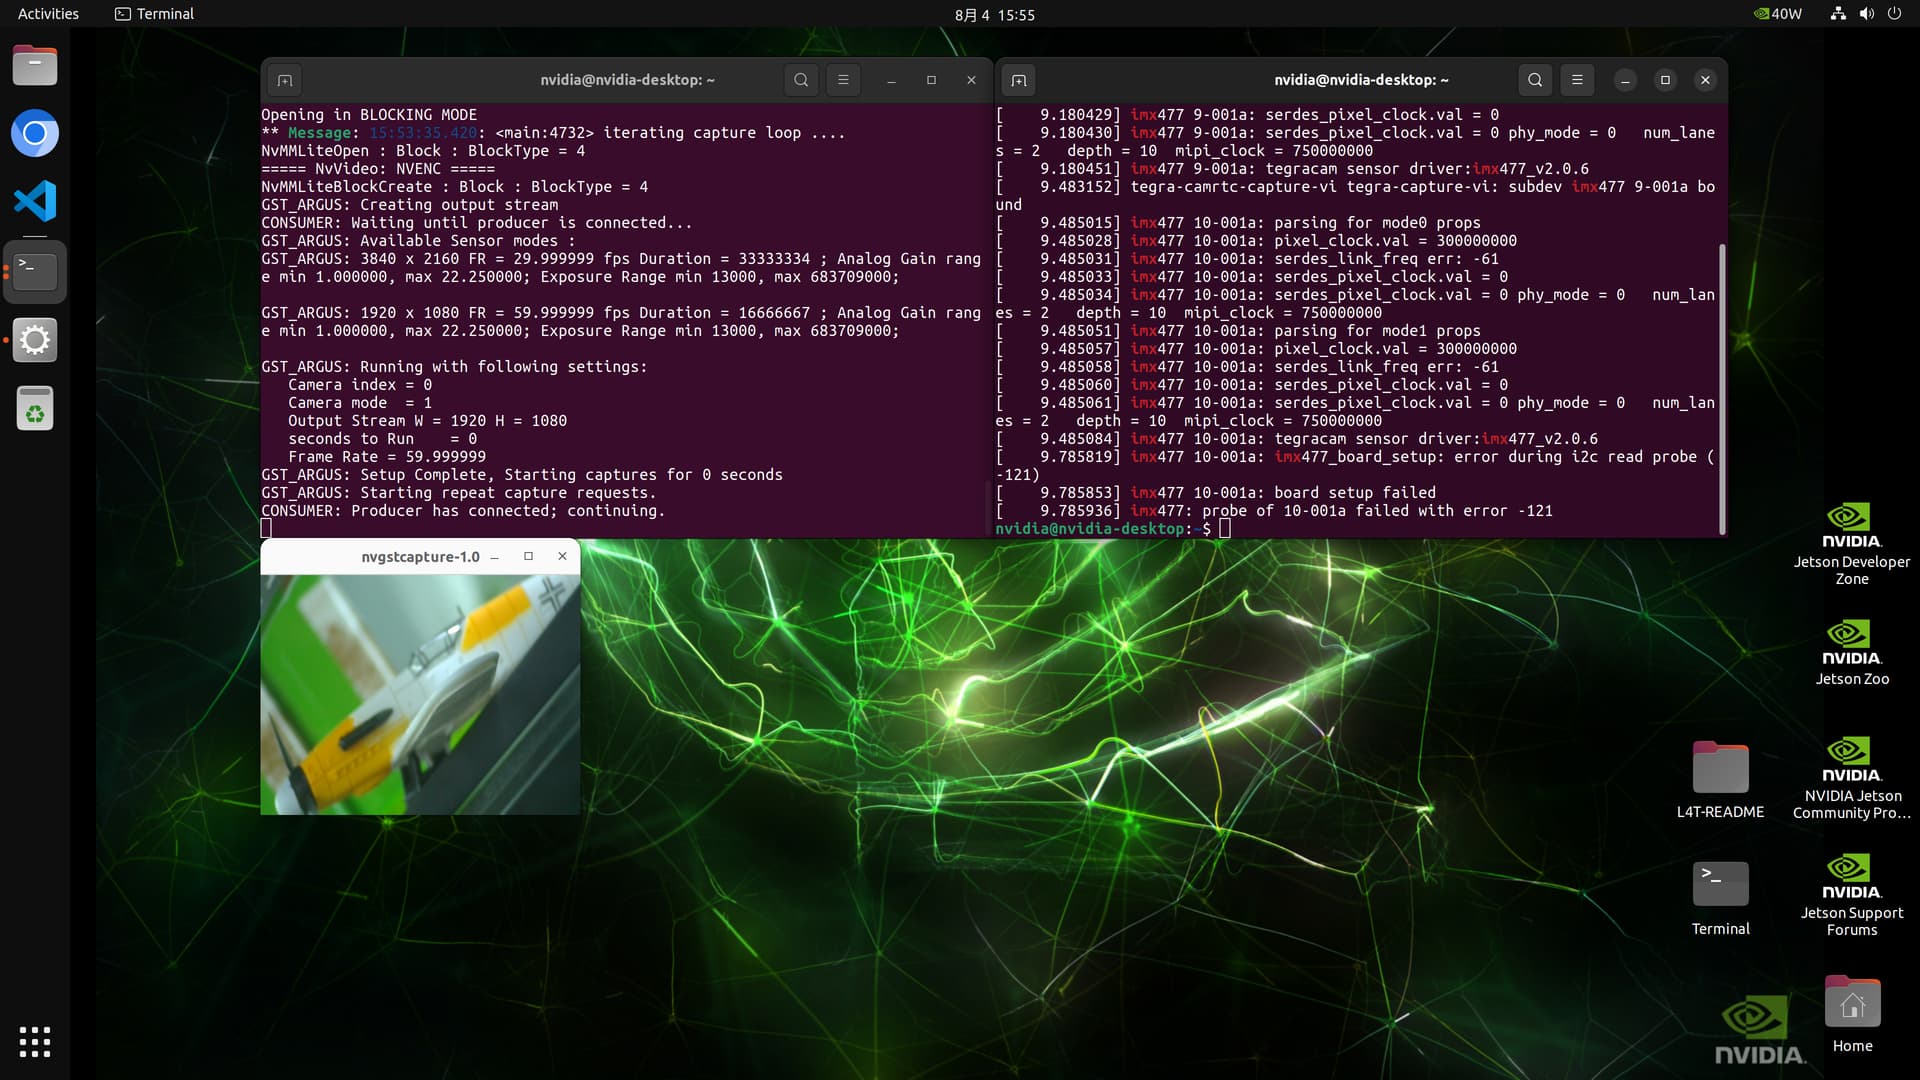Open Jetson Developer Zone desktop shortcut

(x=1852, y=544)
